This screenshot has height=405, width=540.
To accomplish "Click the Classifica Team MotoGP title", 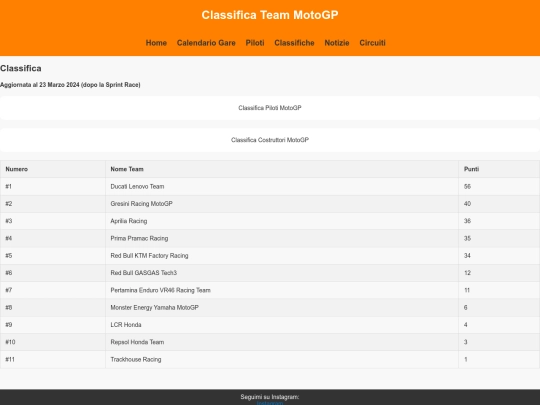I will pos(270,15).
